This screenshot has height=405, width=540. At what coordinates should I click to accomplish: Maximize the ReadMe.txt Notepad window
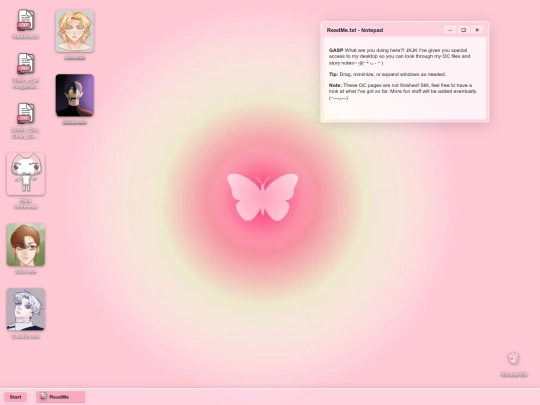pos(464,30)
